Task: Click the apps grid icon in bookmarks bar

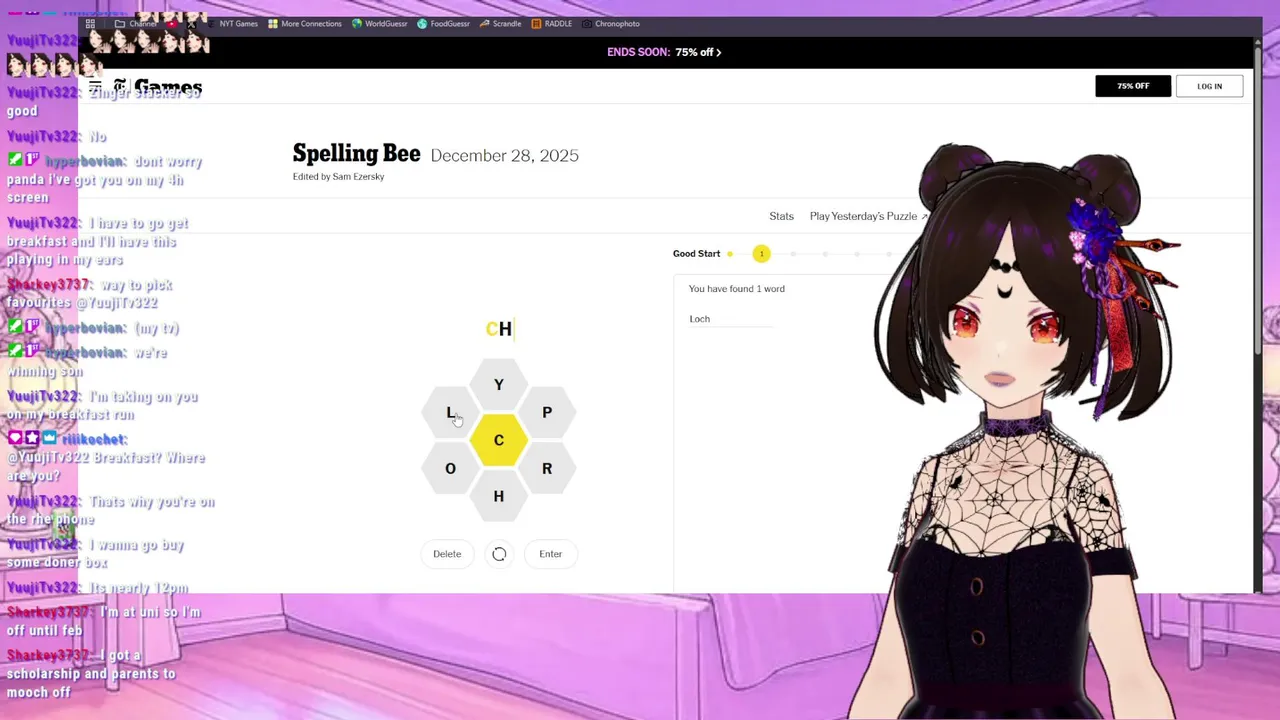Action: pos(90,23)
